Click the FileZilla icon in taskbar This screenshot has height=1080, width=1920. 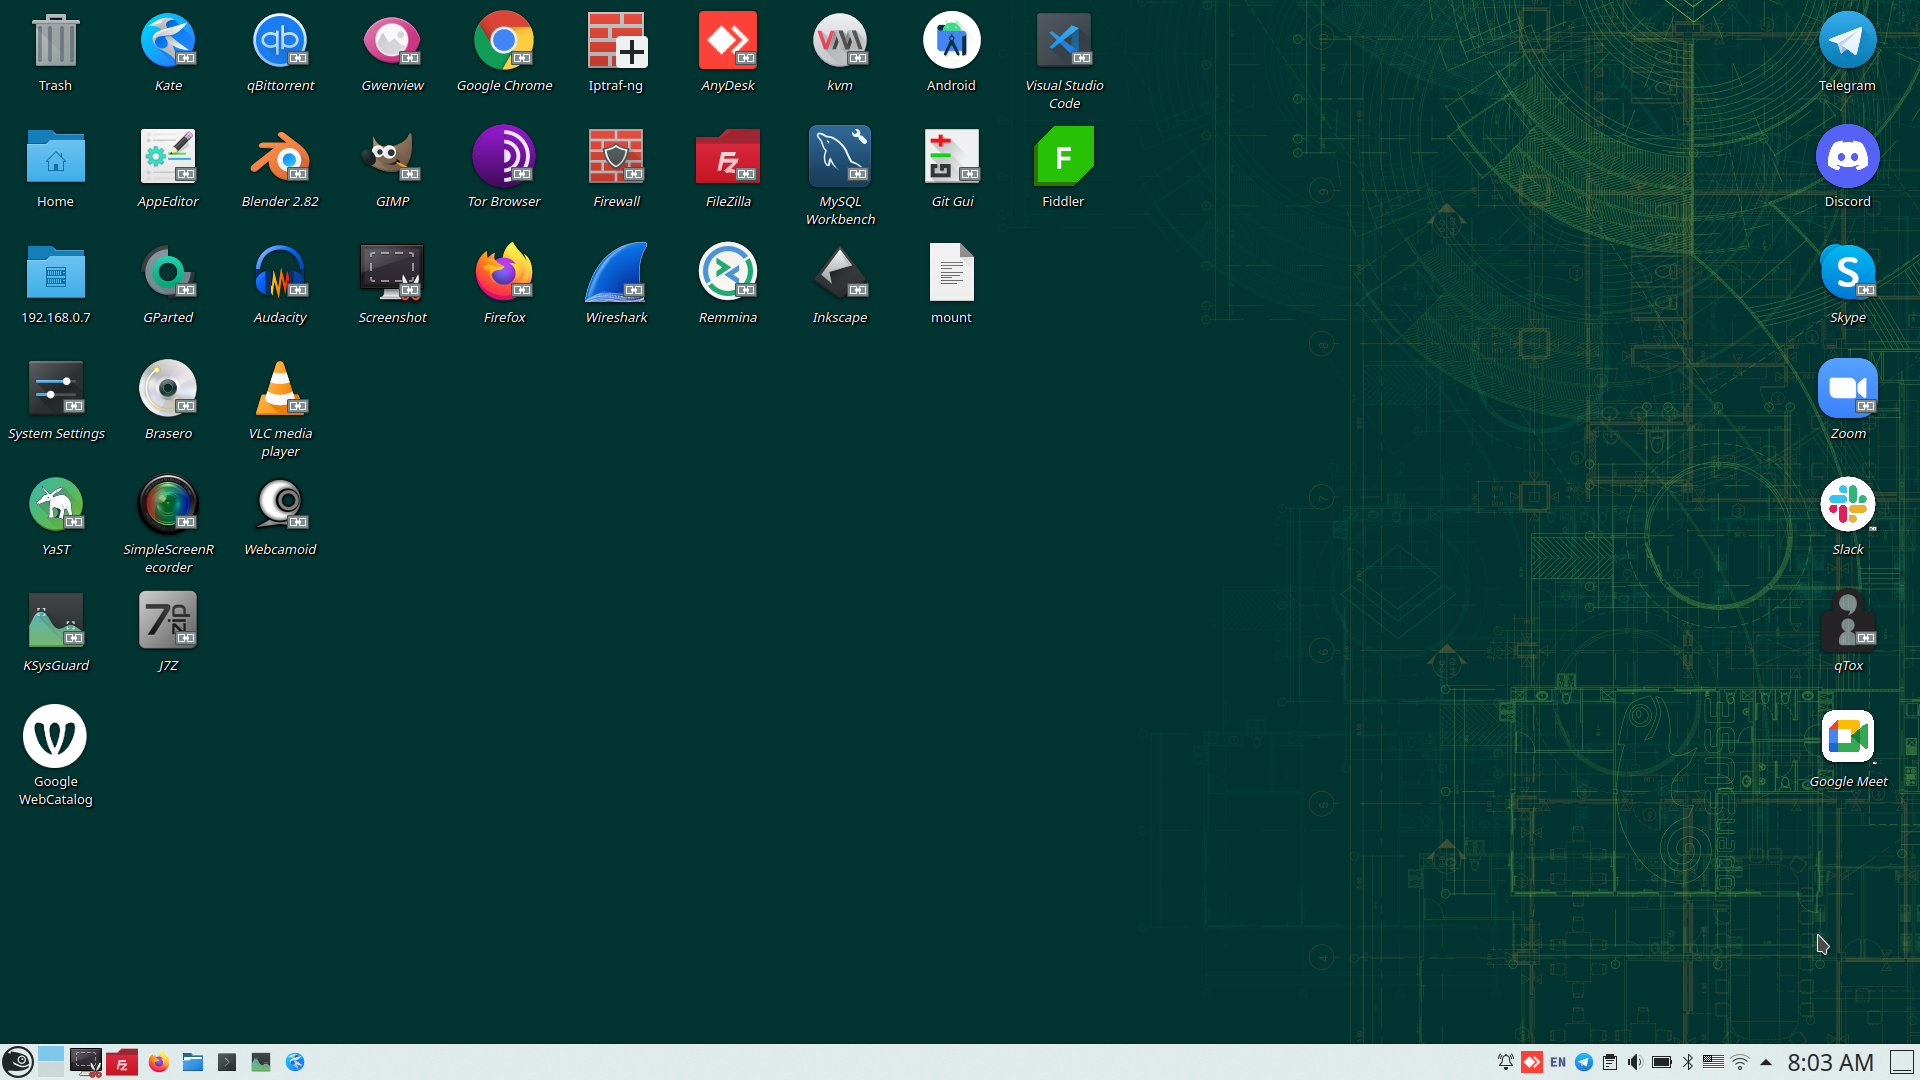[x=122, y=1062]
